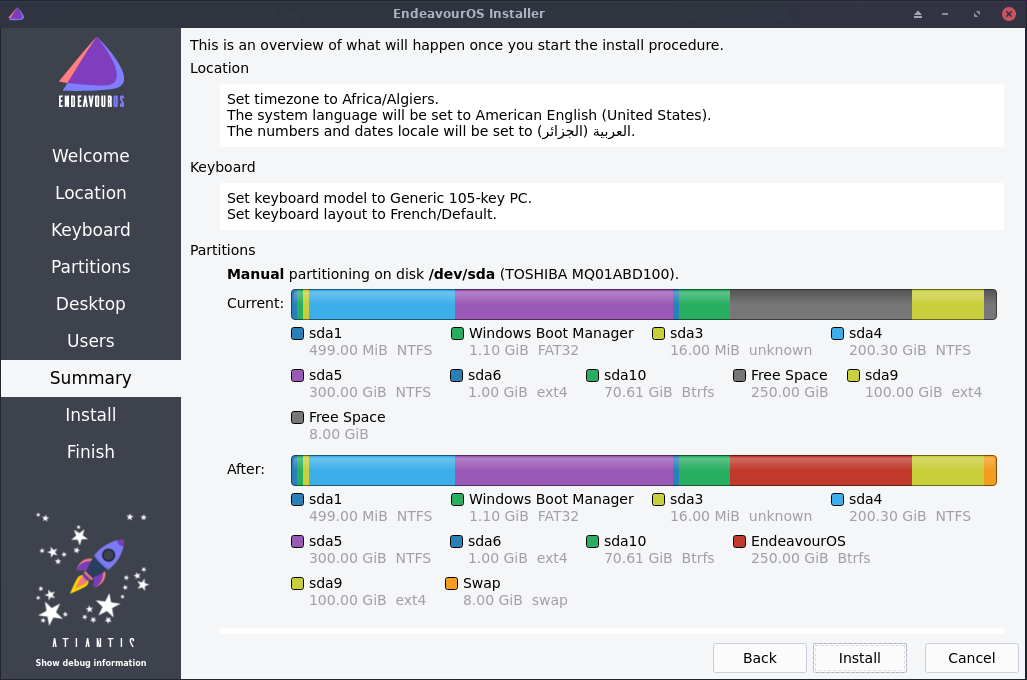
Task: Go to the Welcome step in sidebar
Action: pyautogui.click(x=91, y=156)
